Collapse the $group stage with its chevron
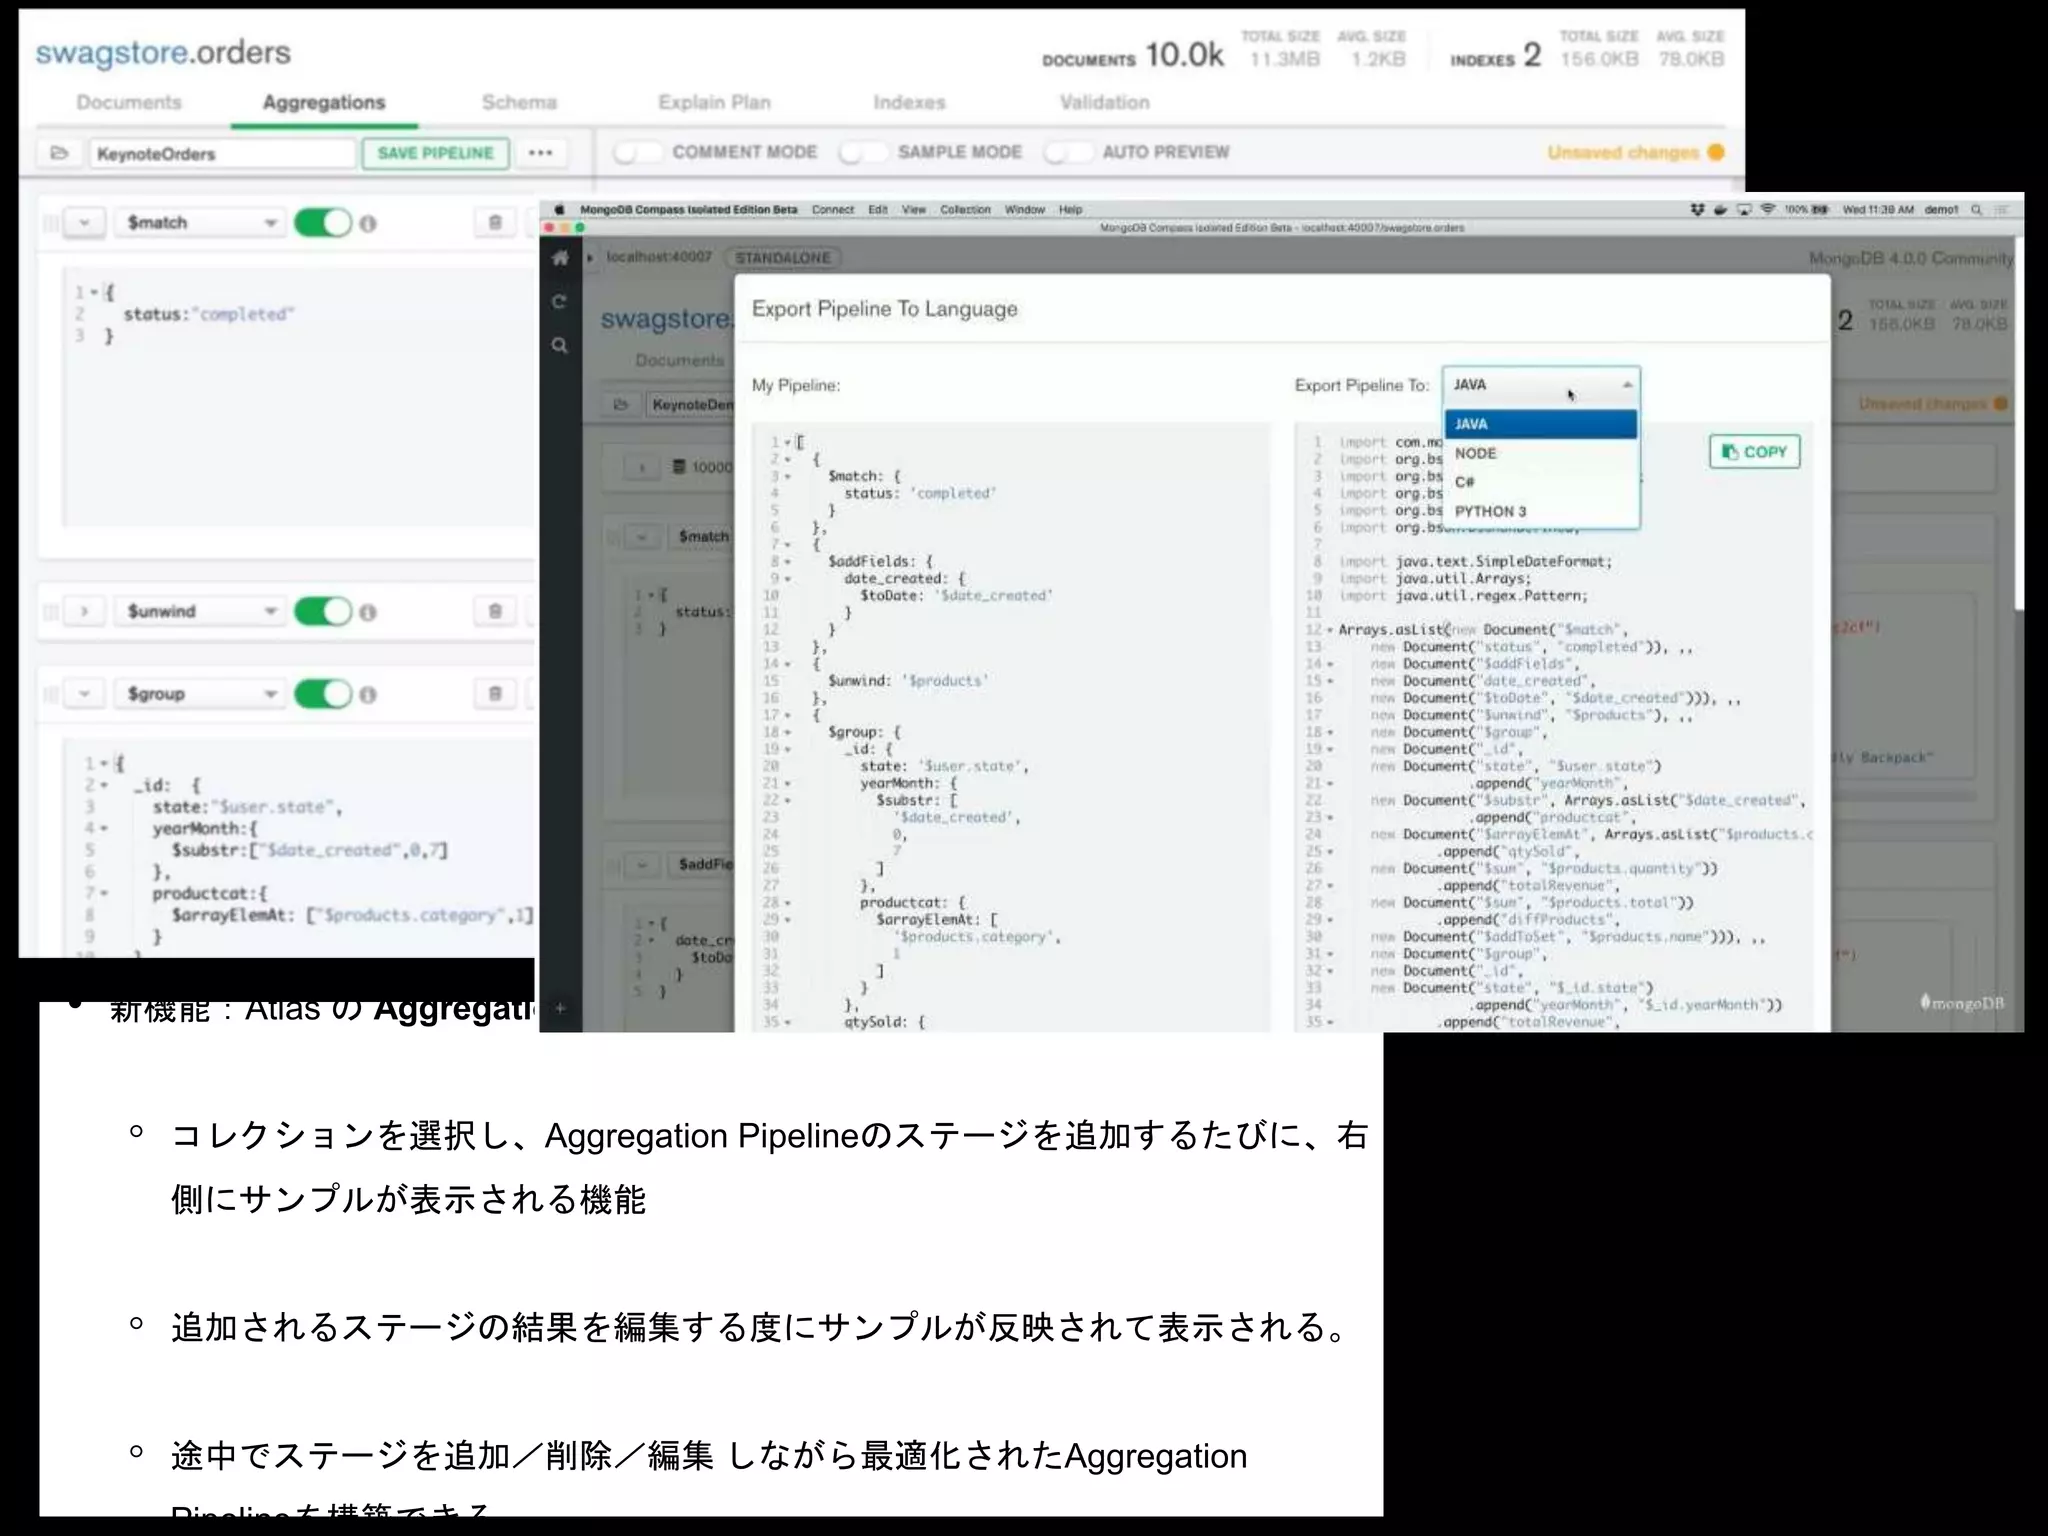 (84, 693)
